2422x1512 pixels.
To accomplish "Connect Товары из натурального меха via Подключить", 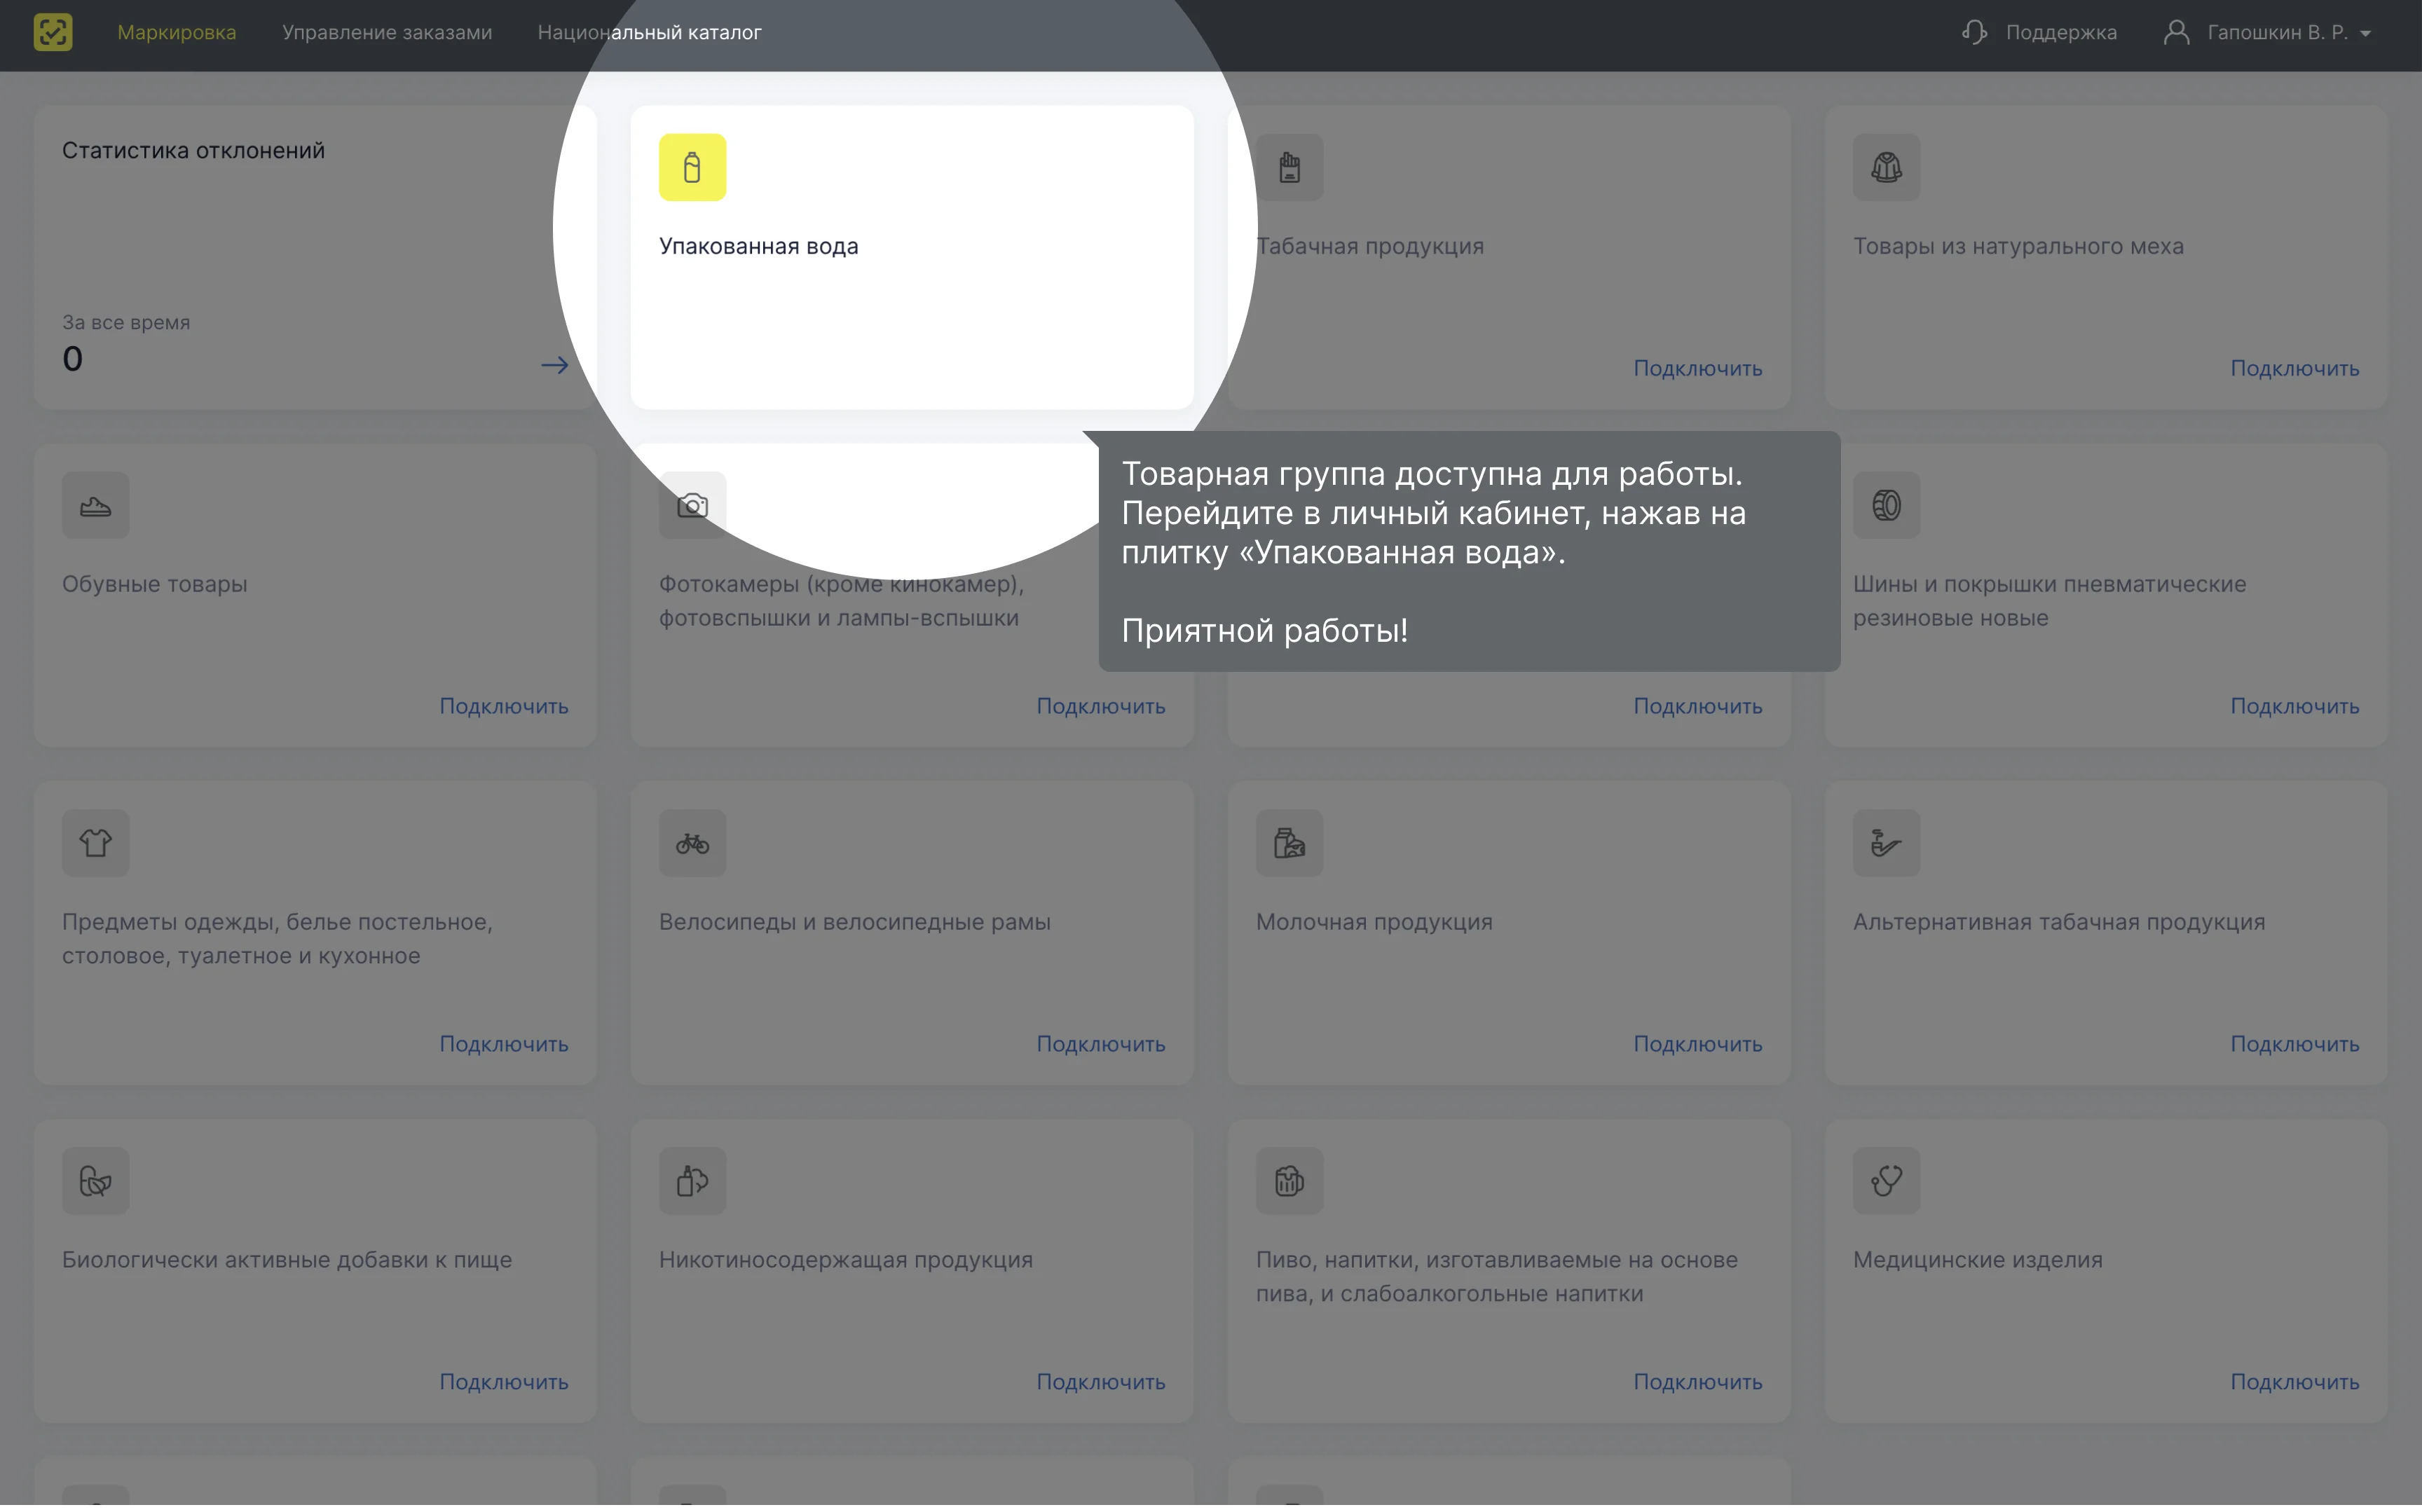I will 2295,368.
